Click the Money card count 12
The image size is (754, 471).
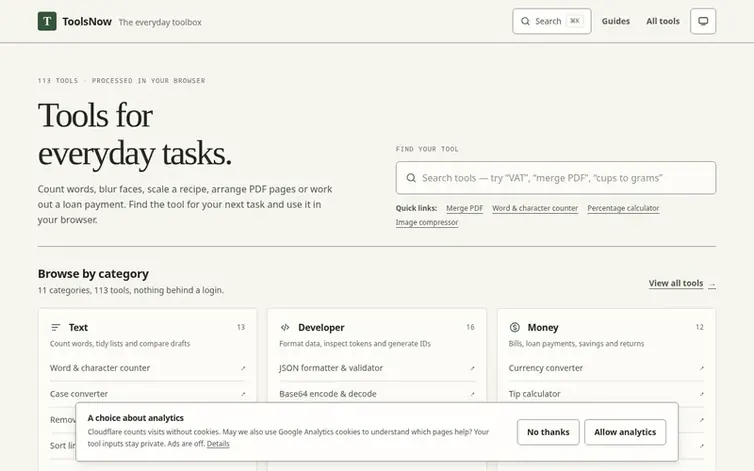point(700,327)
